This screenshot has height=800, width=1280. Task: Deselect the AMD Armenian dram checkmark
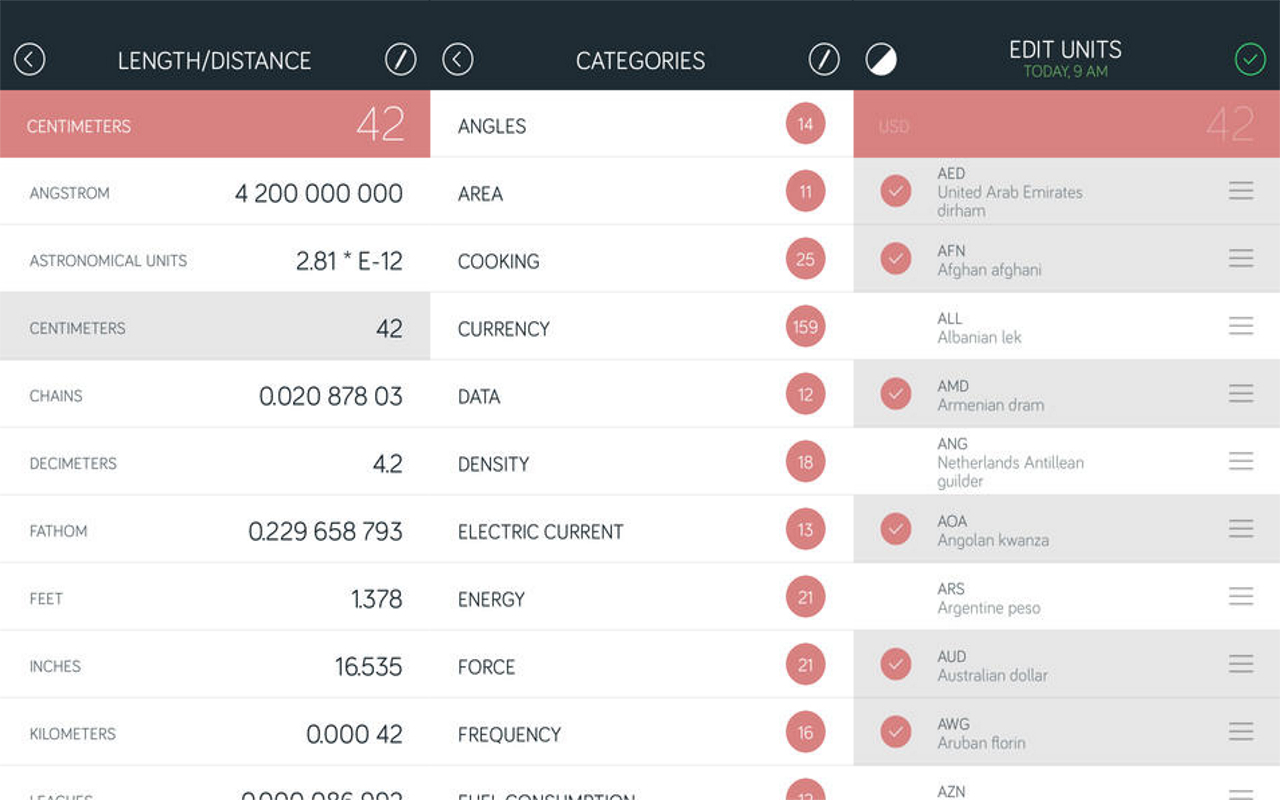(896, 394)
